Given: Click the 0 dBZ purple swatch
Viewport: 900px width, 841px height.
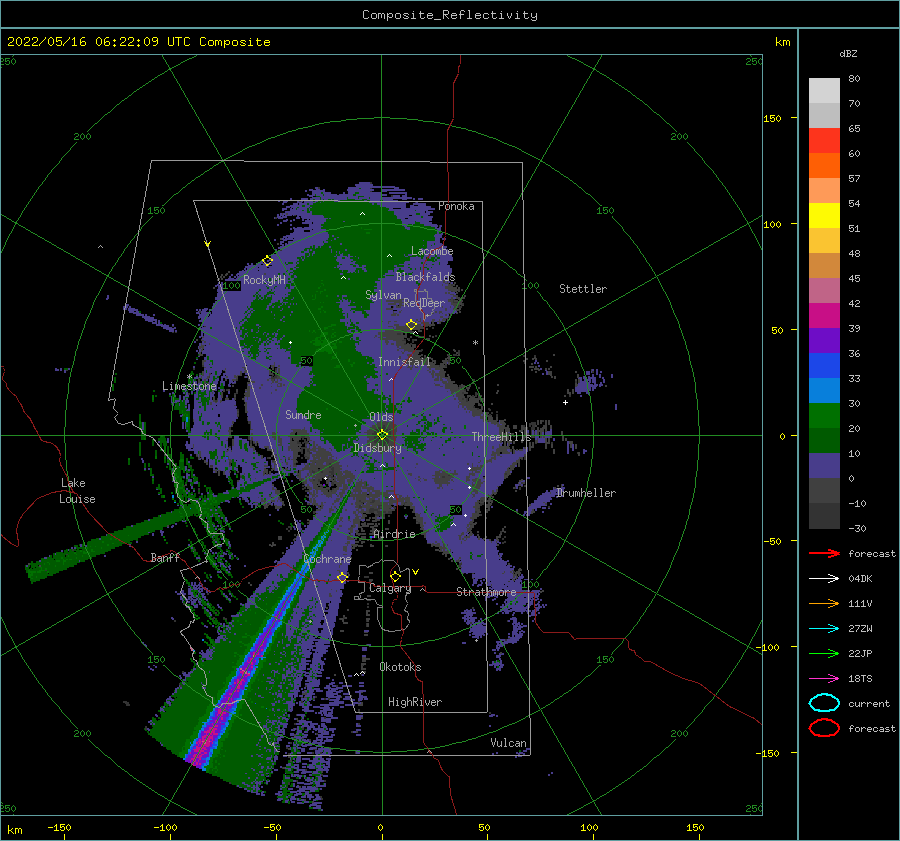Looking at the screenshot, I should point(824,466).
